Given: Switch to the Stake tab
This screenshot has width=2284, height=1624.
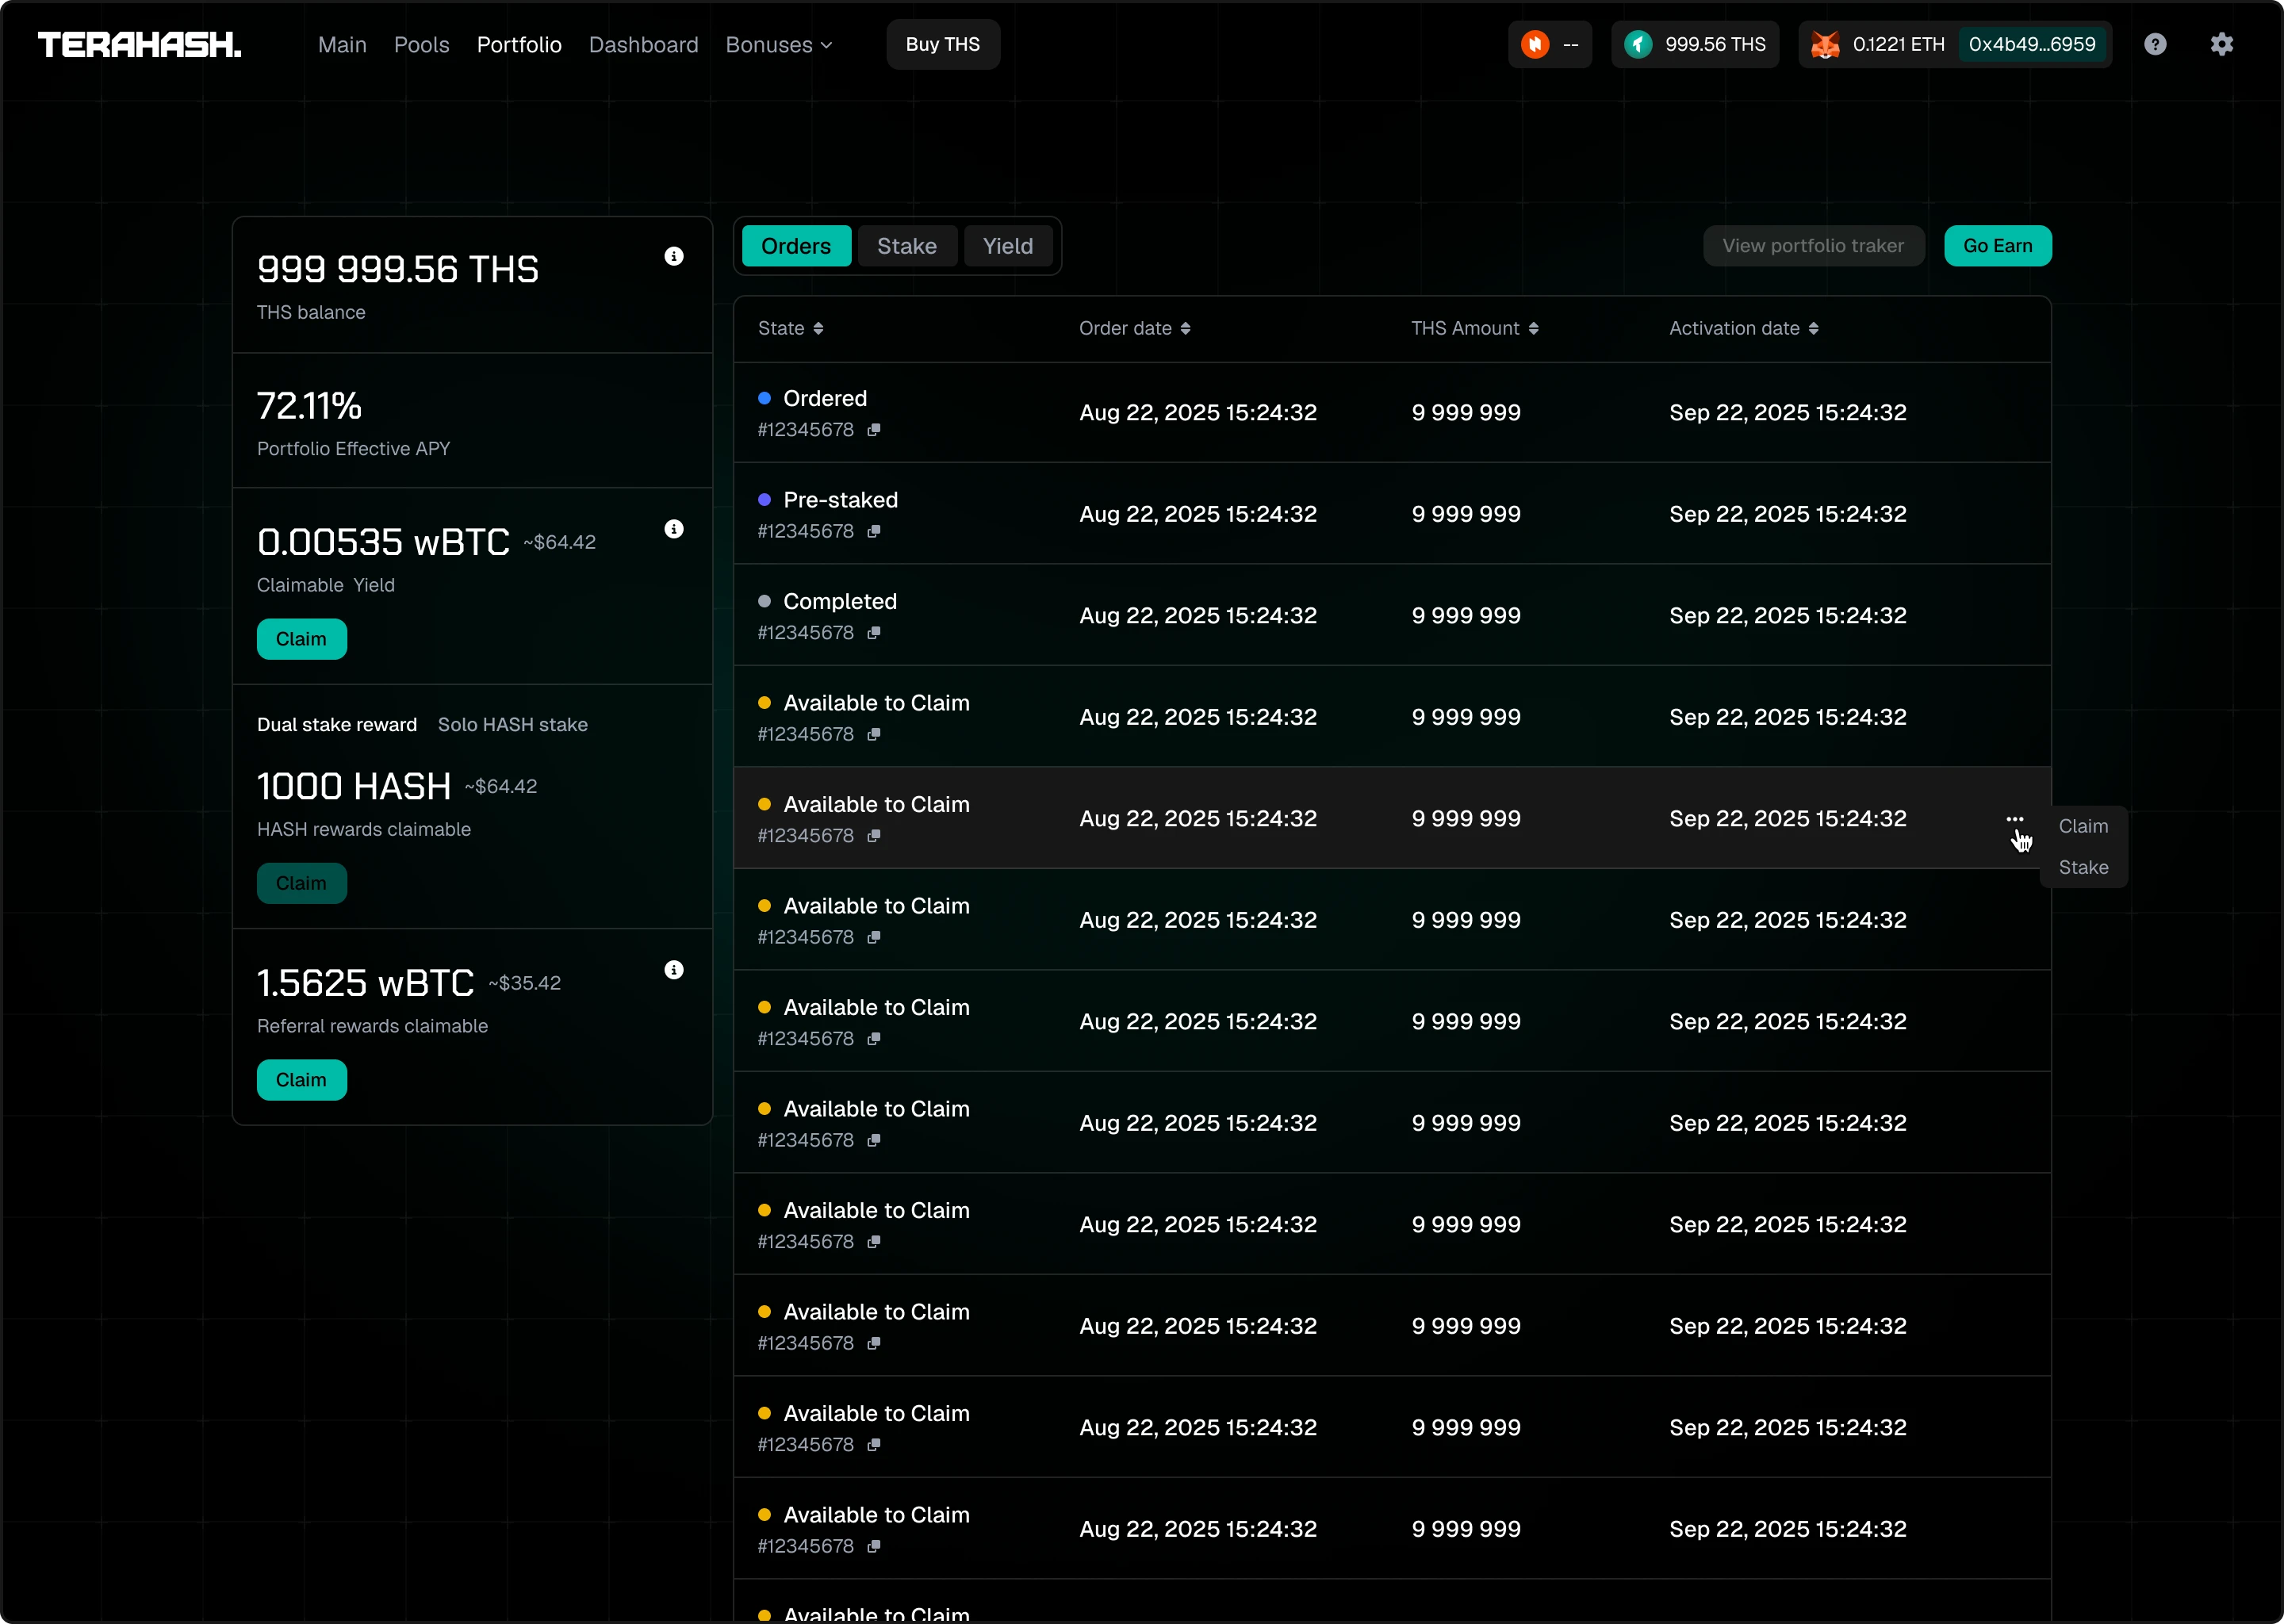Looking at the screenshot, I should coord(906,246).
